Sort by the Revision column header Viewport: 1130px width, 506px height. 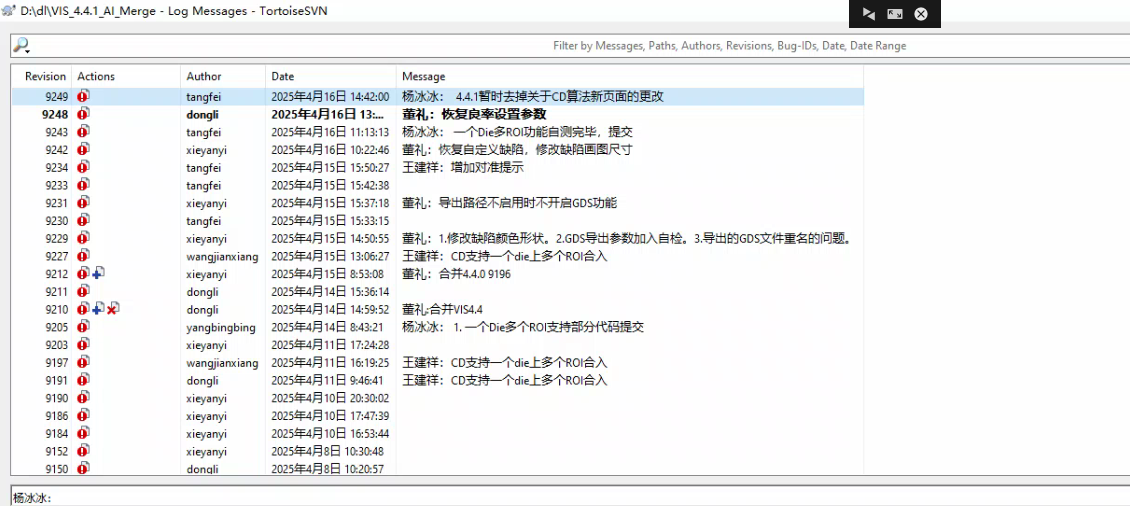(x=45, y=76)
